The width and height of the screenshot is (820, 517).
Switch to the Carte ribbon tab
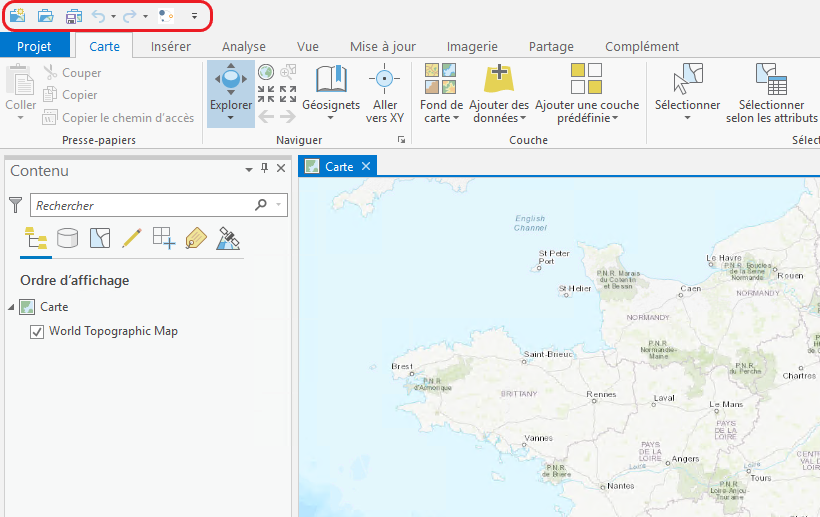(x=105, y=46)
